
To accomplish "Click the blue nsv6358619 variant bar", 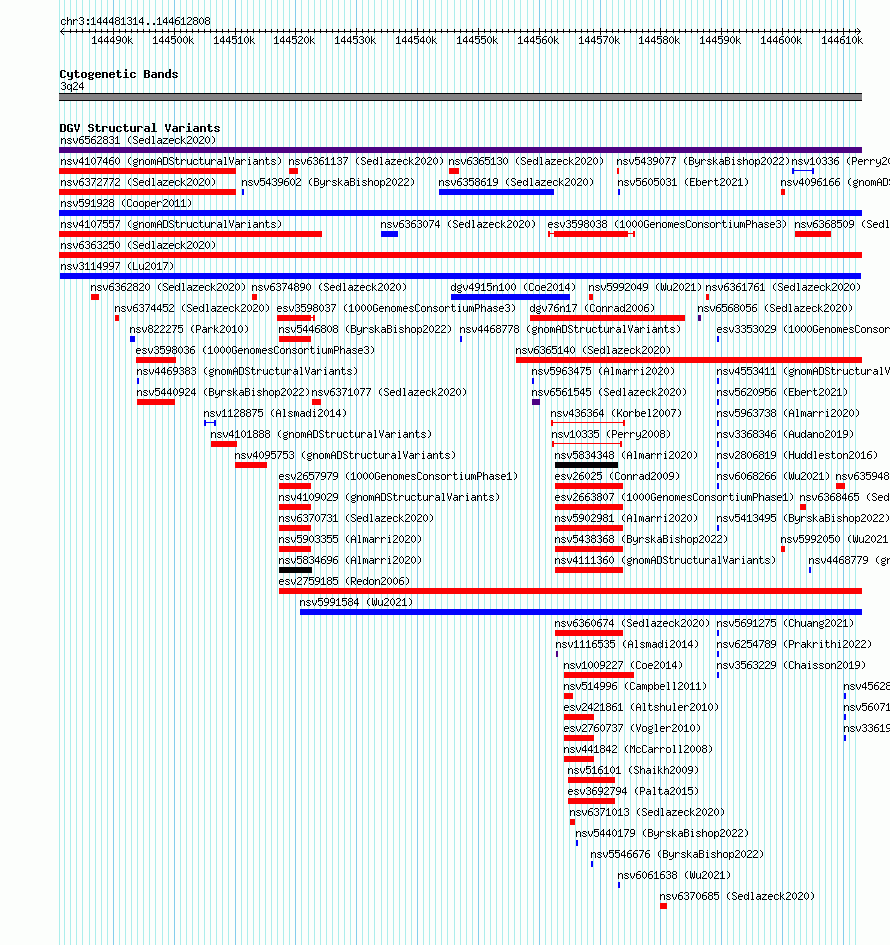I will [x=497, y=192].
